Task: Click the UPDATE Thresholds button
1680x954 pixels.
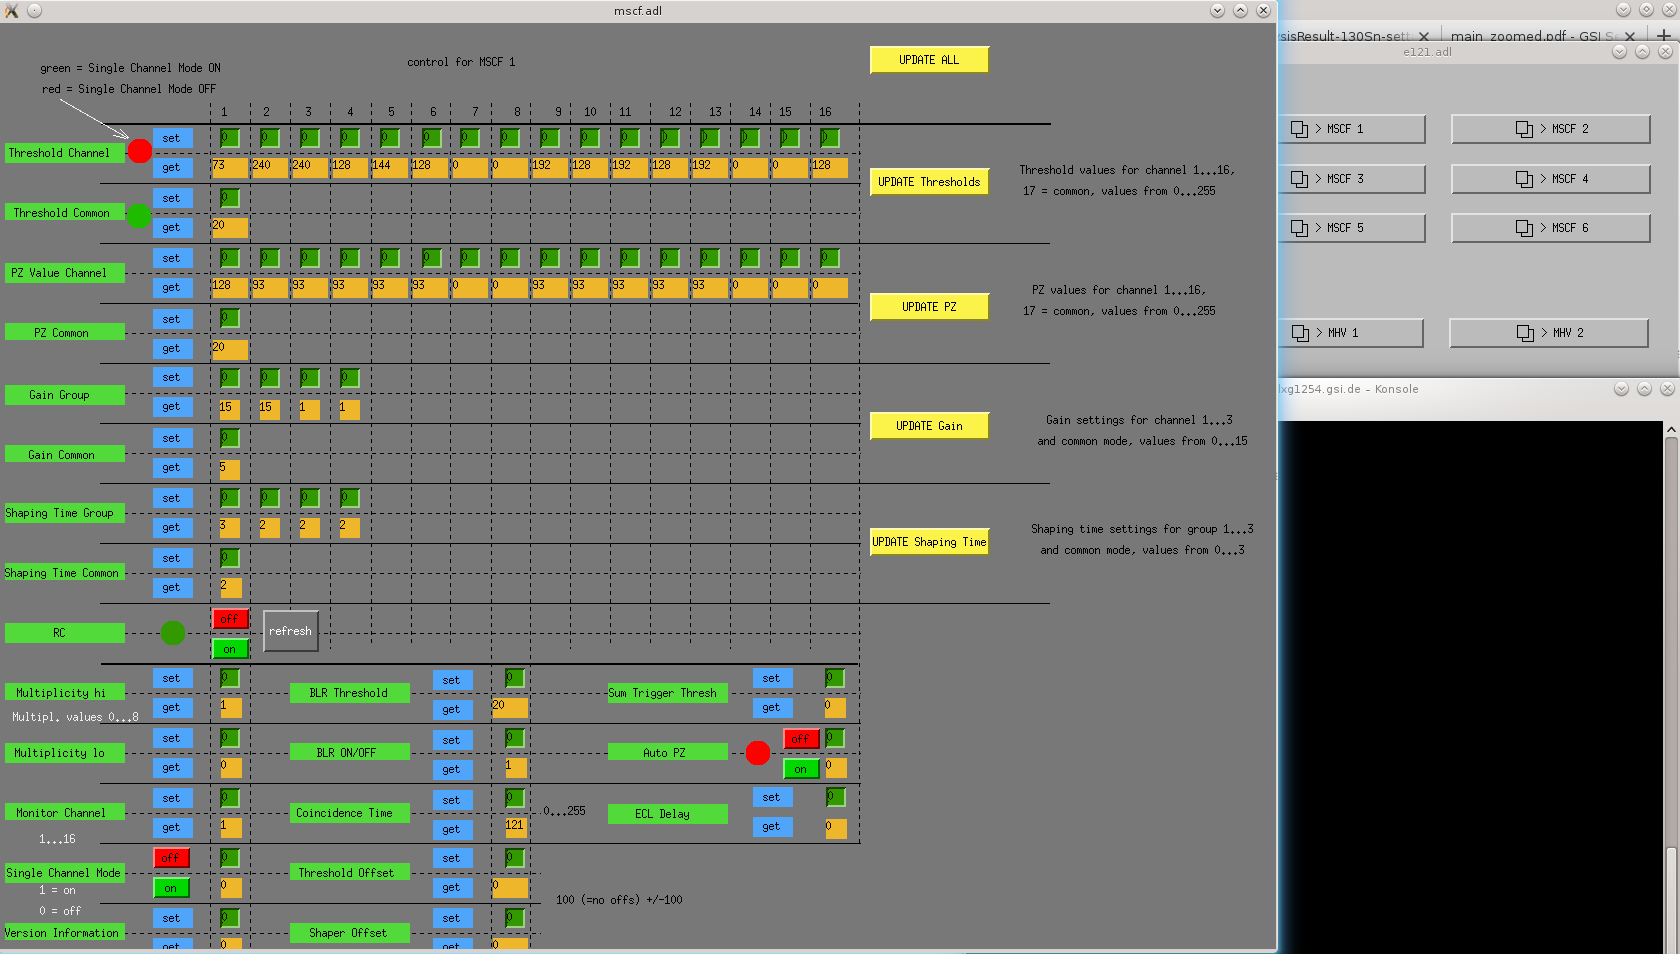Action: click(929, 182)
